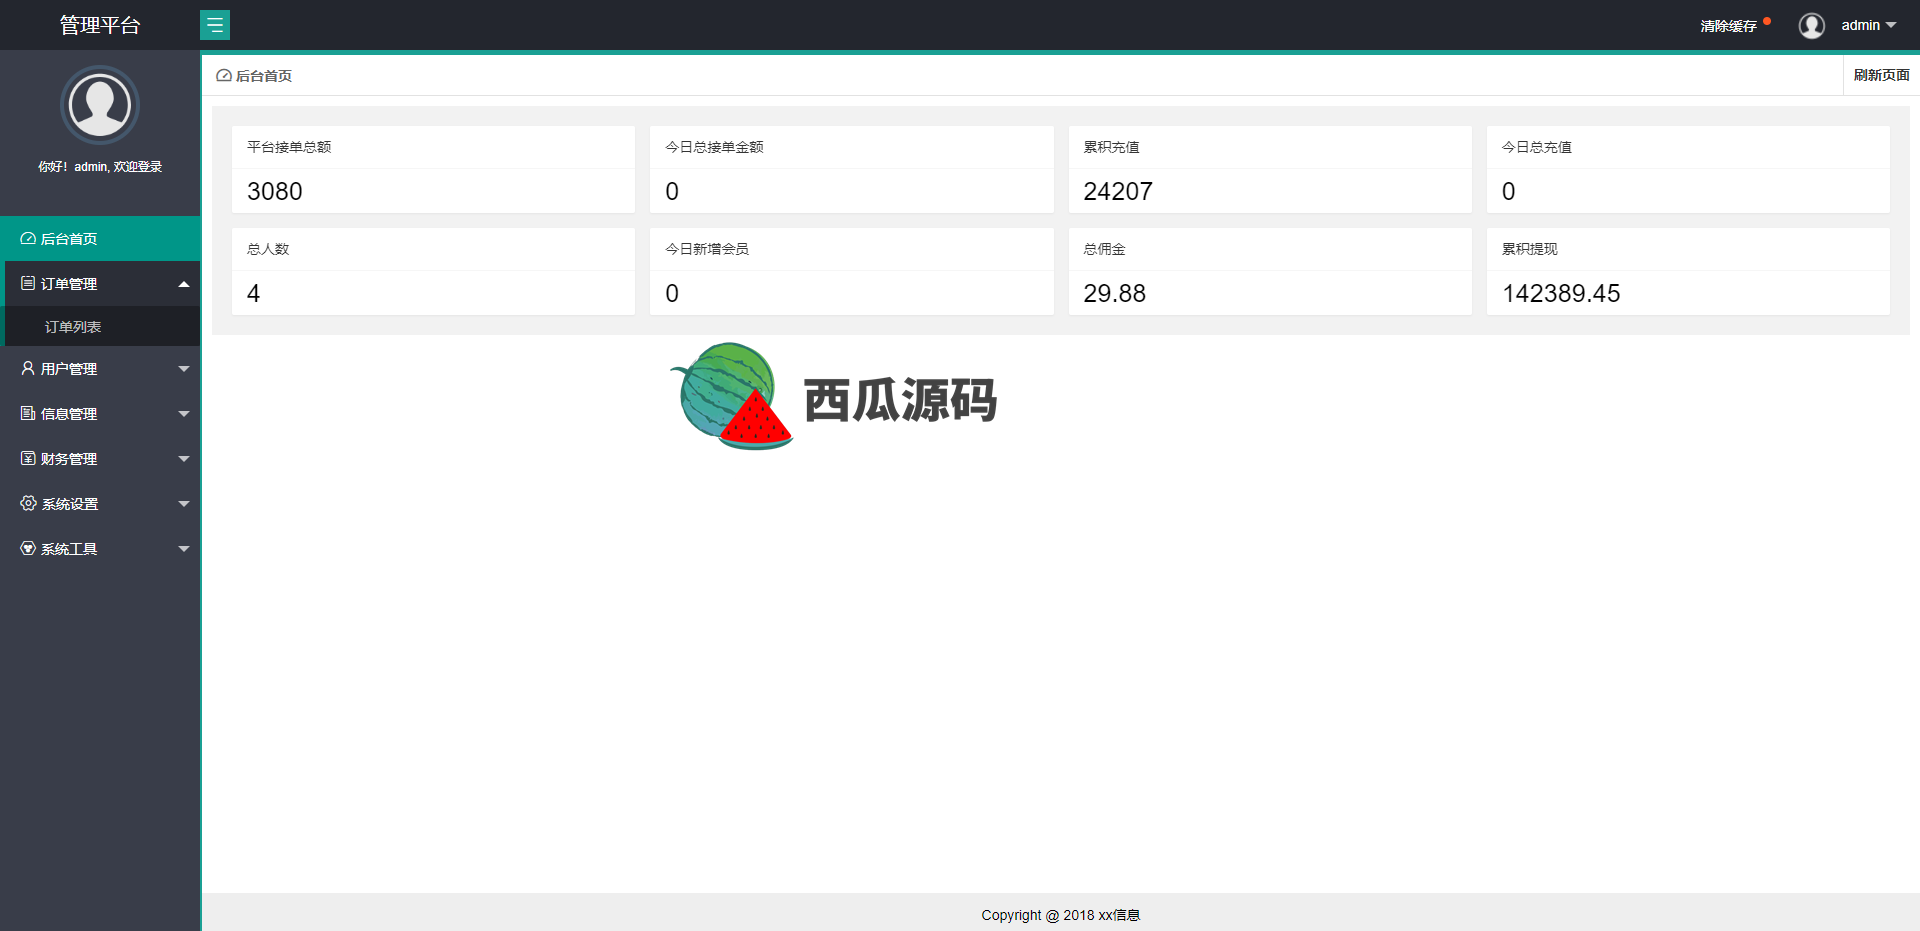Click the welcome text 你好！admin, 欢迎登录
The height and width of the screenshot is (931, 1920).
pyautogui.click(x=100, y=167)
